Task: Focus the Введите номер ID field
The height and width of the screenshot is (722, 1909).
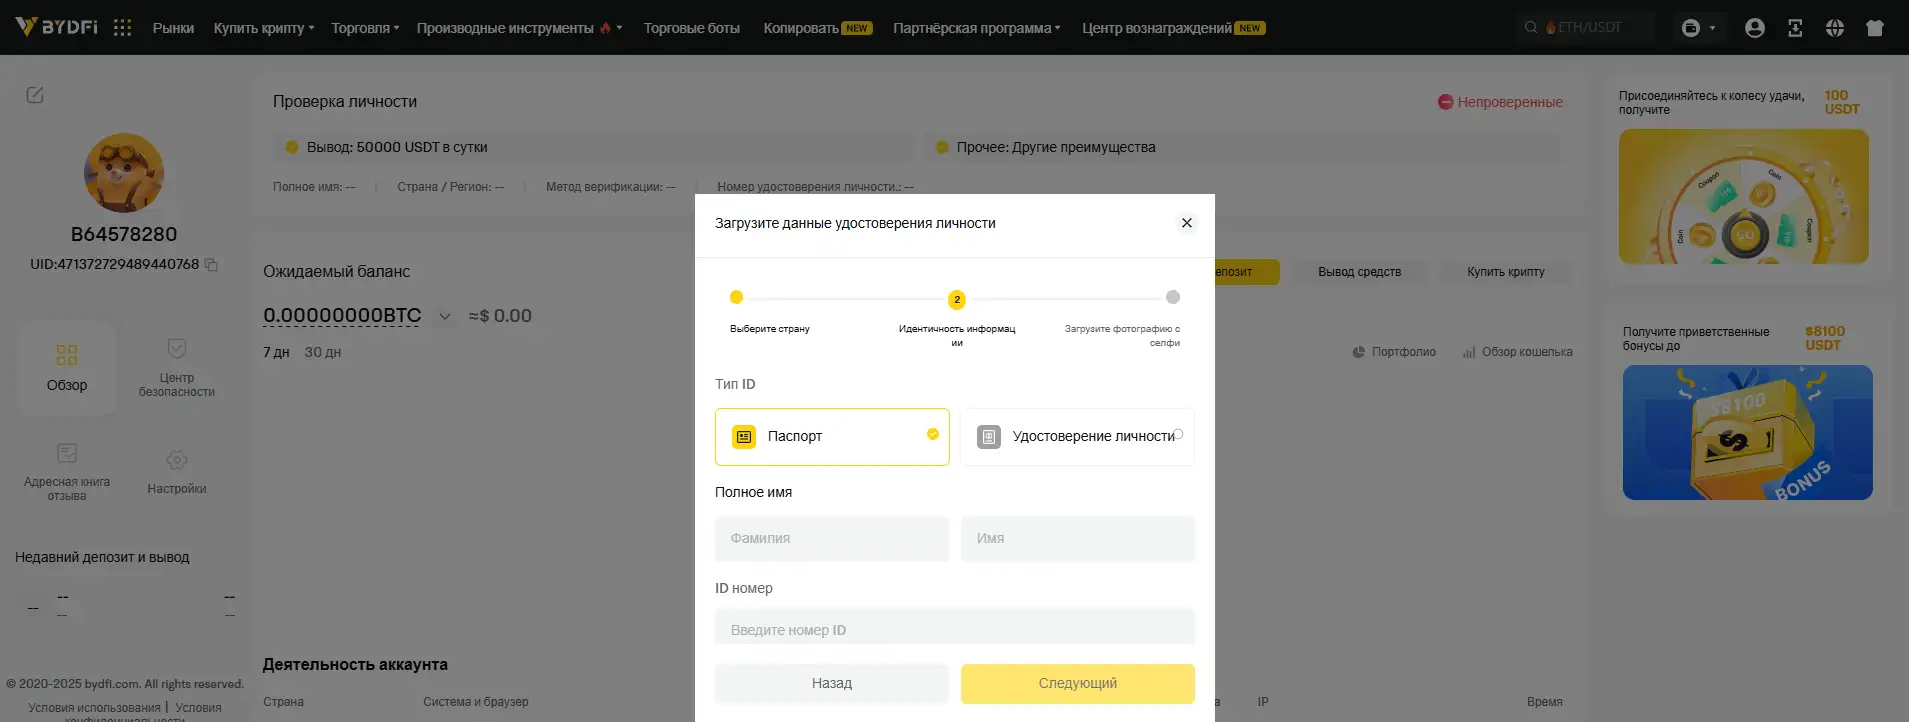Action: (955, 629)
